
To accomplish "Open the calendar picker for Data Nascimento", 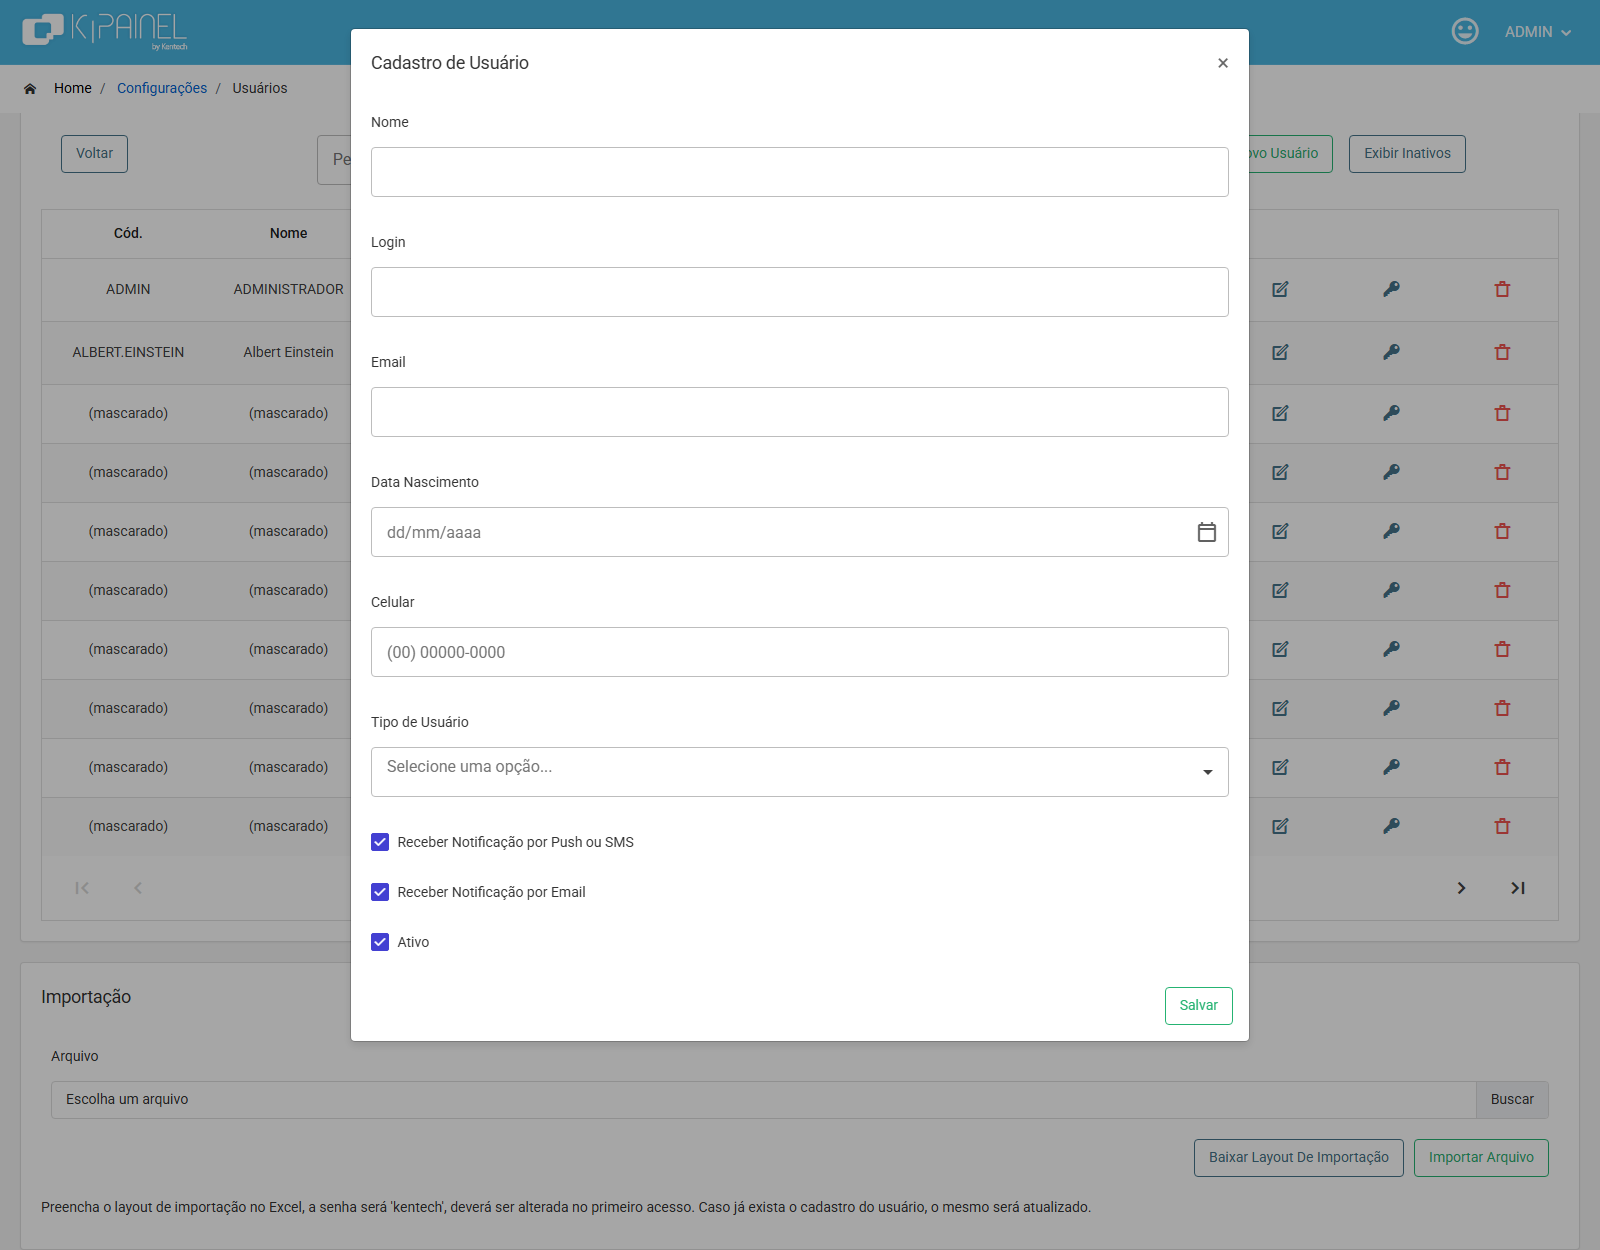I will tap(1207, 532).
